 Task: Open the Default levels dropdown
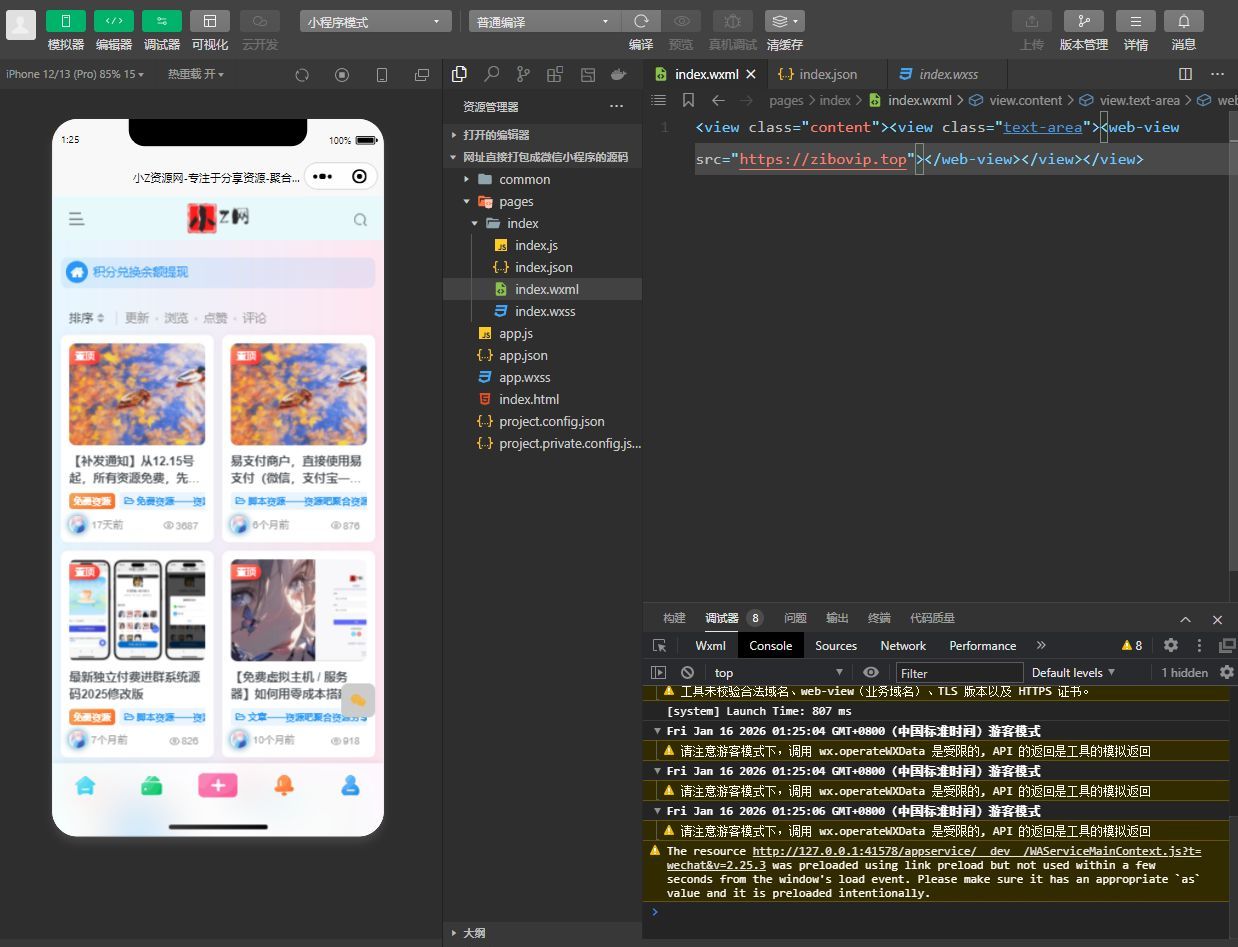pos(1073,673)
